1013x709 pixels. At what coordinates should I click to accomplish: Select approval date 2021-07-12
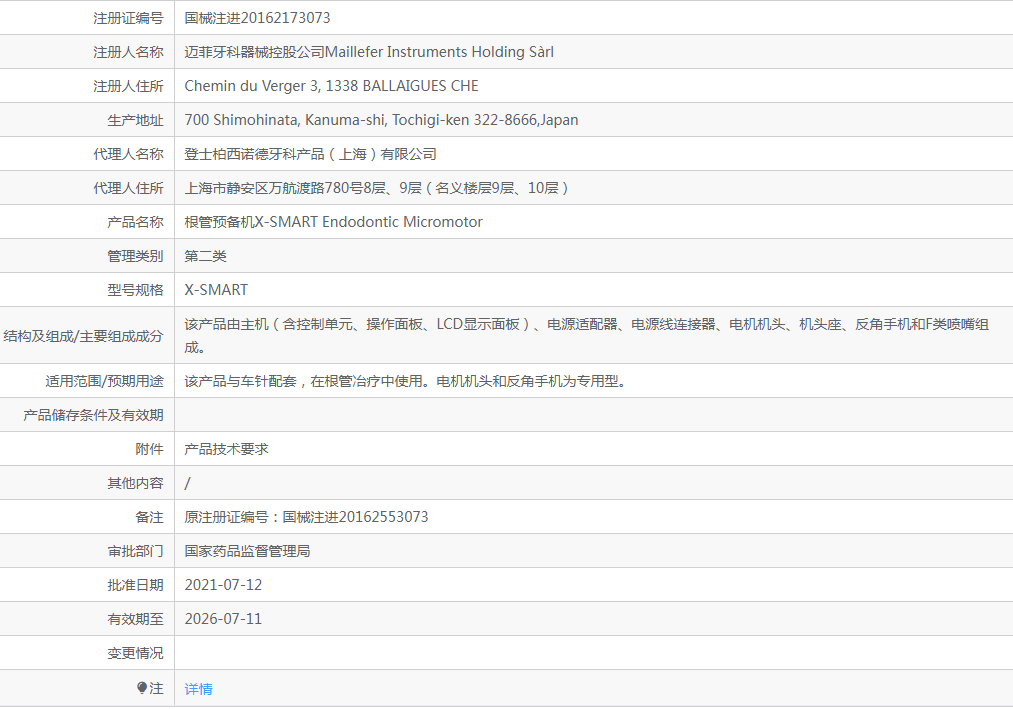pos(224,585)
